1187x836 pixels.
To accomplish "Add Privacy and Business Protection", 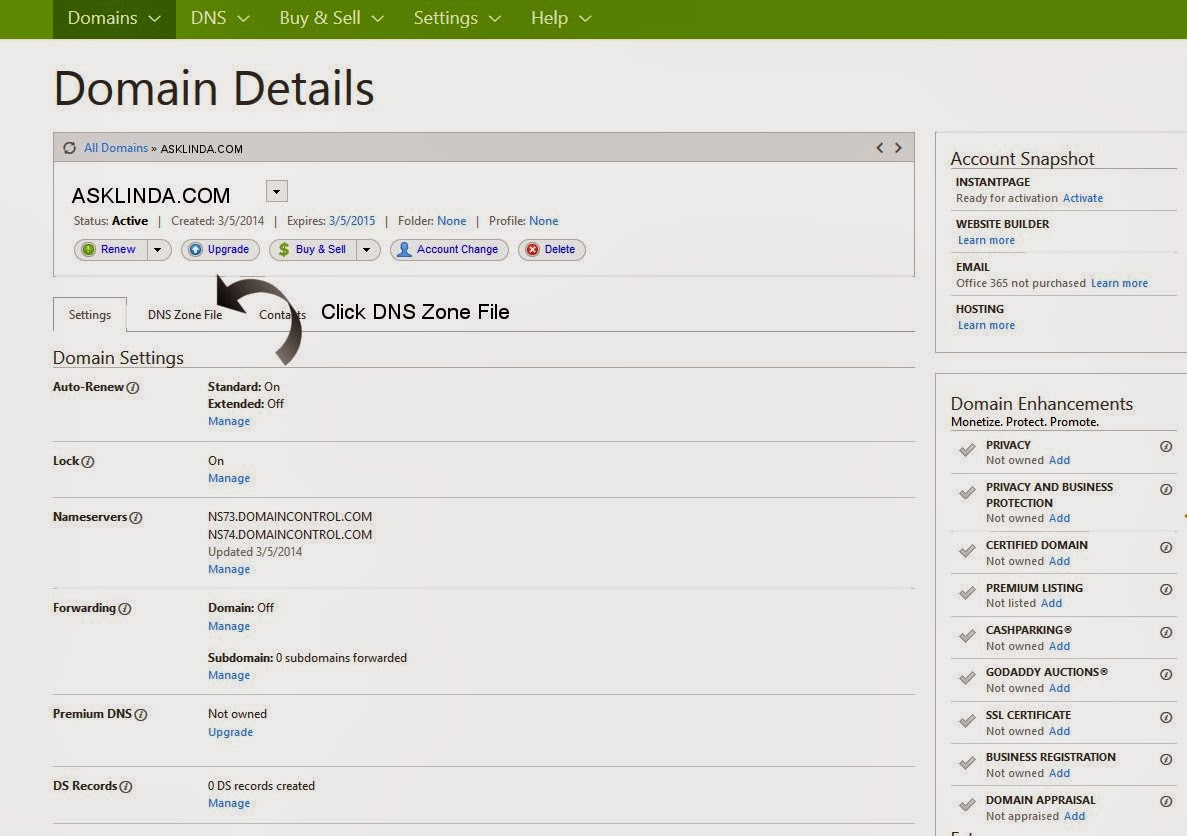I will point(1059,519).
